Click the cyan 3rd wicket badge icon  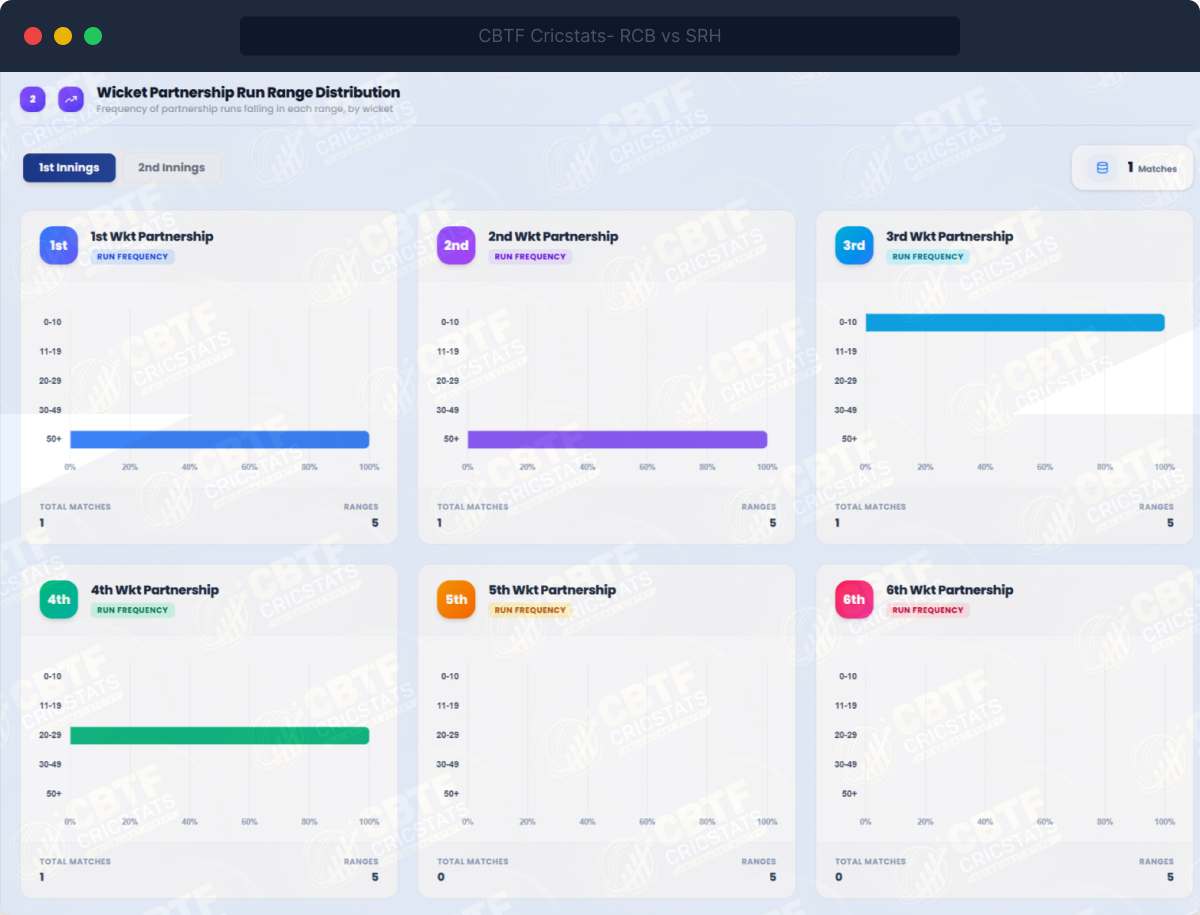coord(854,246)
